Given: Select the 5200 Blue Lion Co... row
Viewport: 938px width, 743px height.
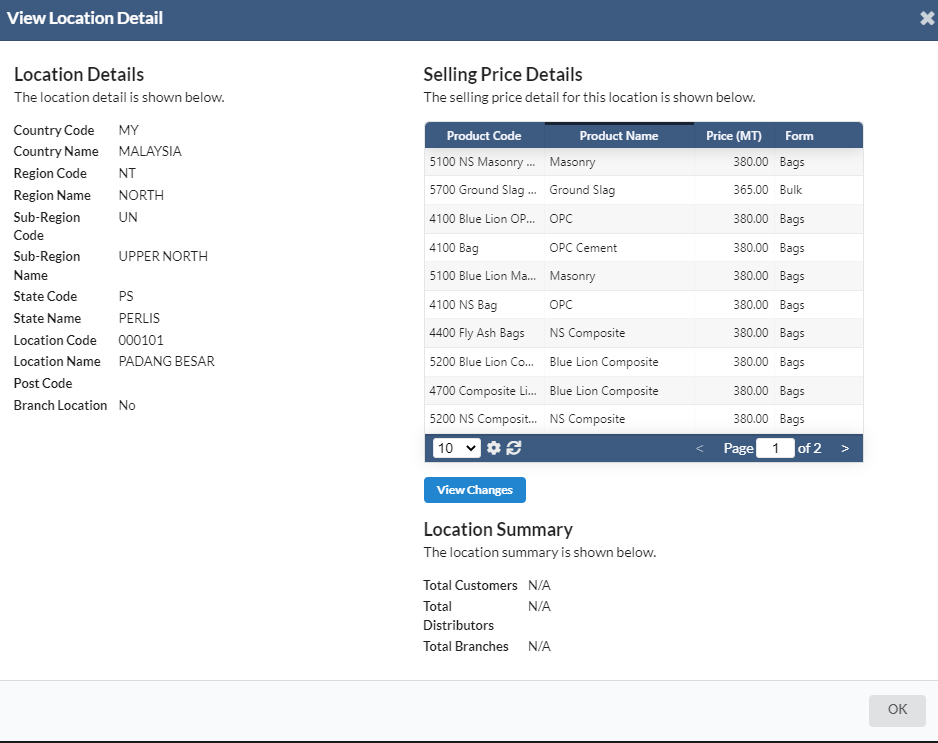Looking at the screenshot, I should coord(644,362).
